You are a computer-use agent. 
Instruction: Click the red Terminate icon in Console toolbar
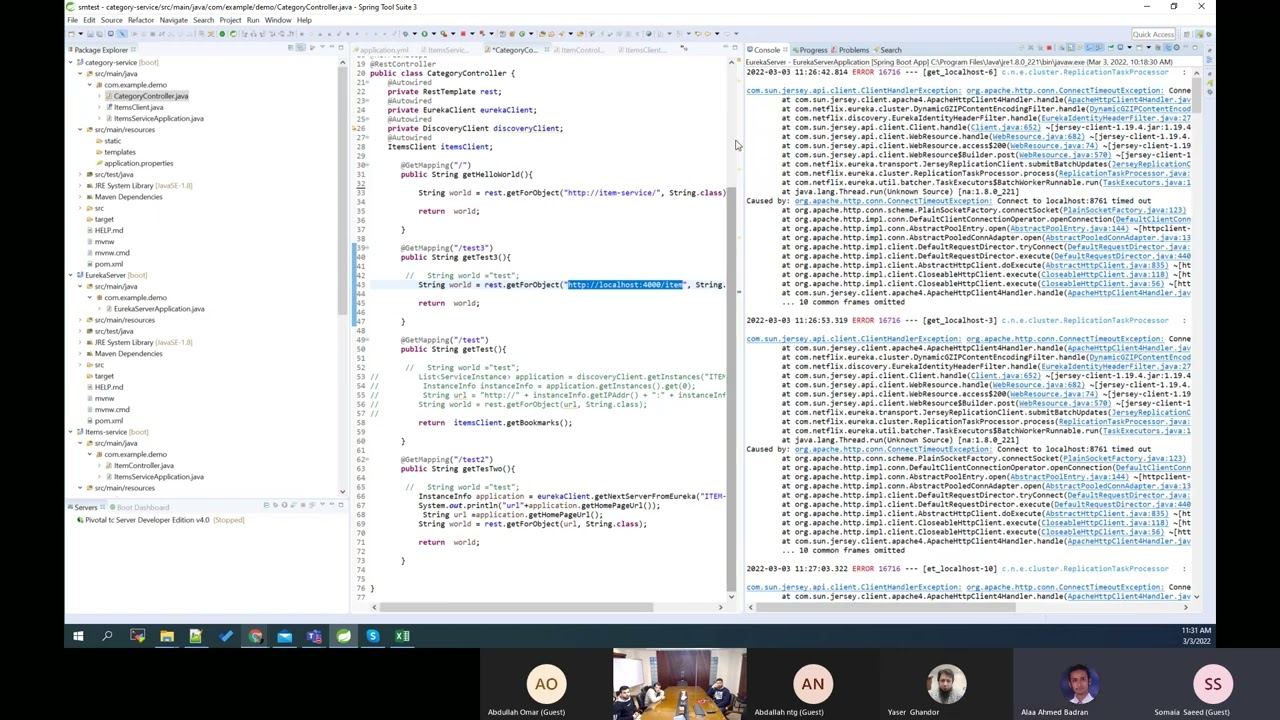(1048, 48)
